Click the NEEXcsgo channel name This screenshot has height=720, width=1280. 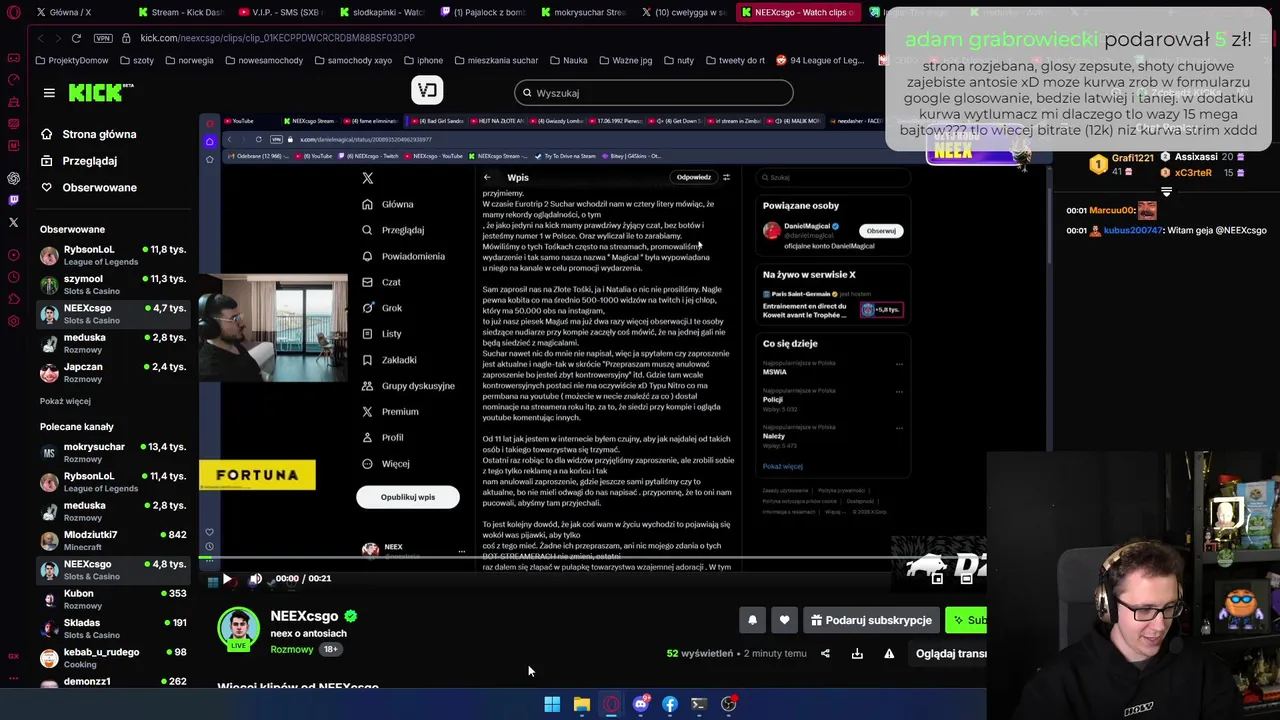[304, 616]
